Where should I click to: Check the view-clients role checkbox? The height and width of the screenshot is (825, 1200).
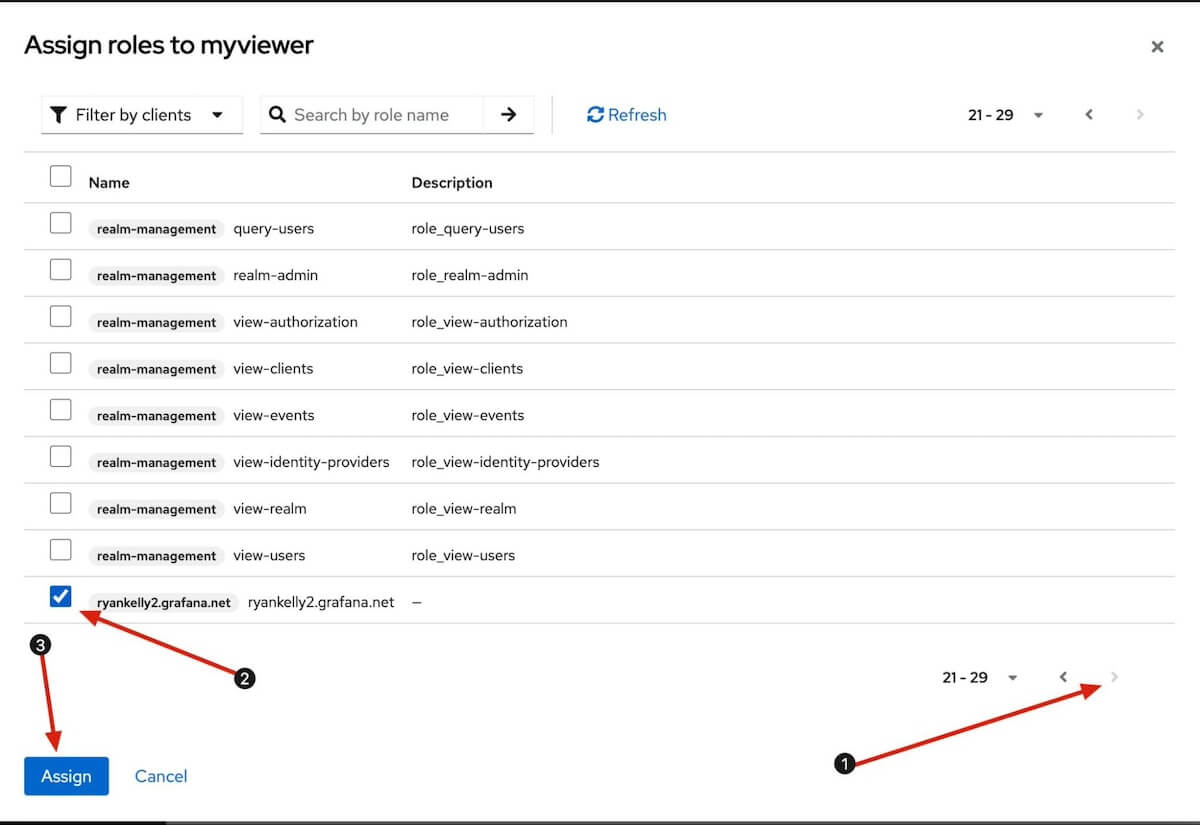[61, 363]
